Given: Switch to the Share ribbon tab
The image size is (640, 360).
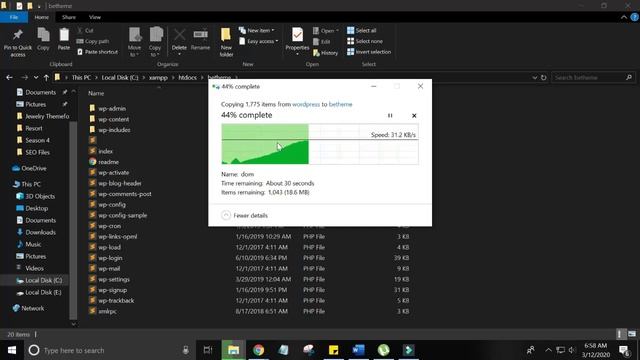Looking at the screenshot, I should point(69,17).
